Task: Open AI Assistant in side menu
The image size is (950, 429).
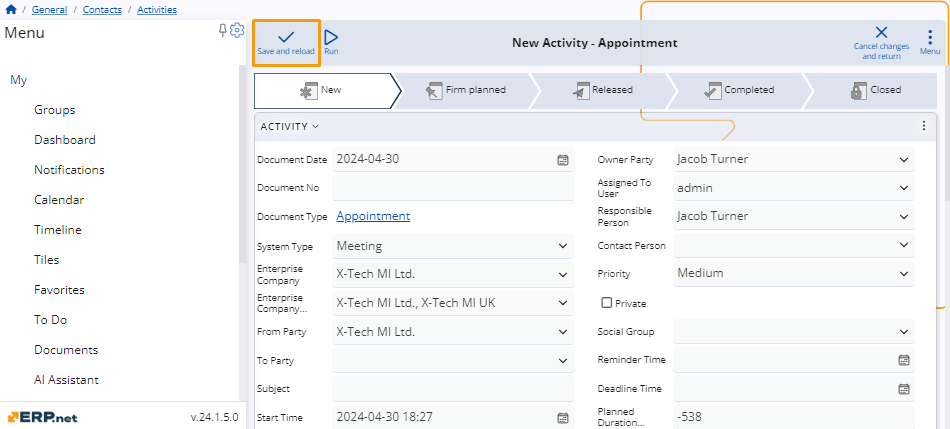Action: [66, 380]
